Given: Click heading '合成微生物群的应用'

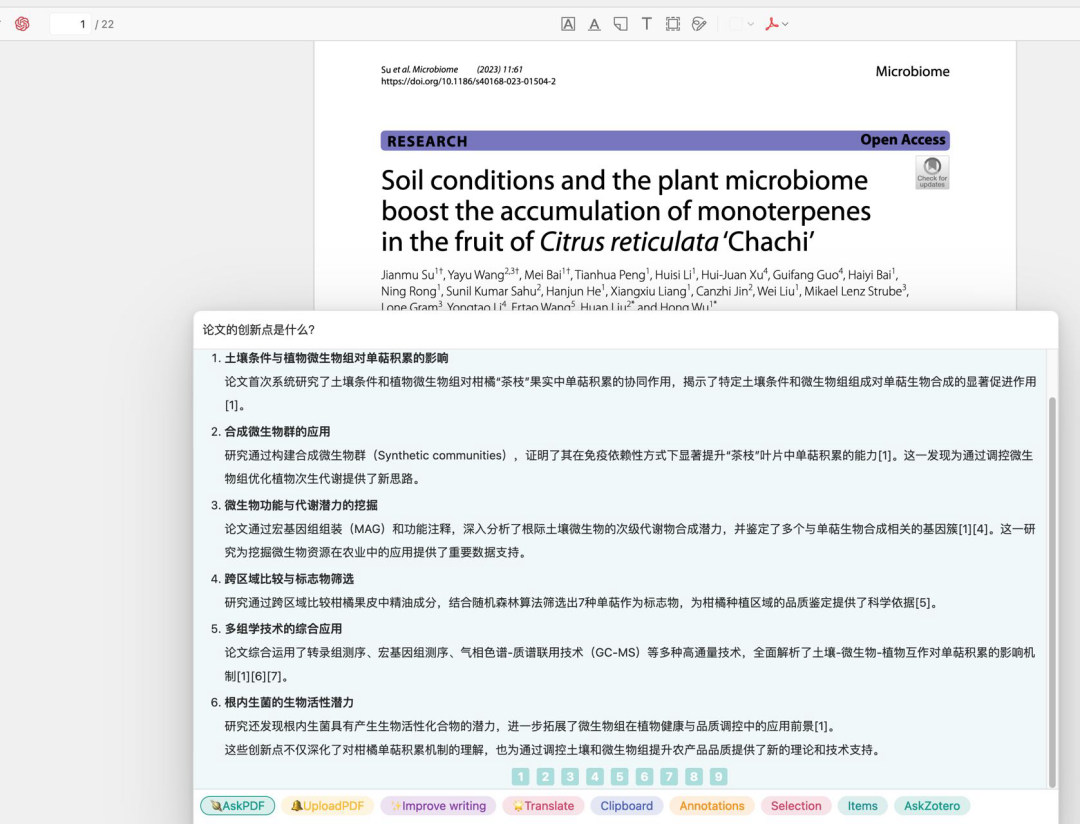Looking at the screenshot, I should (x=277, y=432).
